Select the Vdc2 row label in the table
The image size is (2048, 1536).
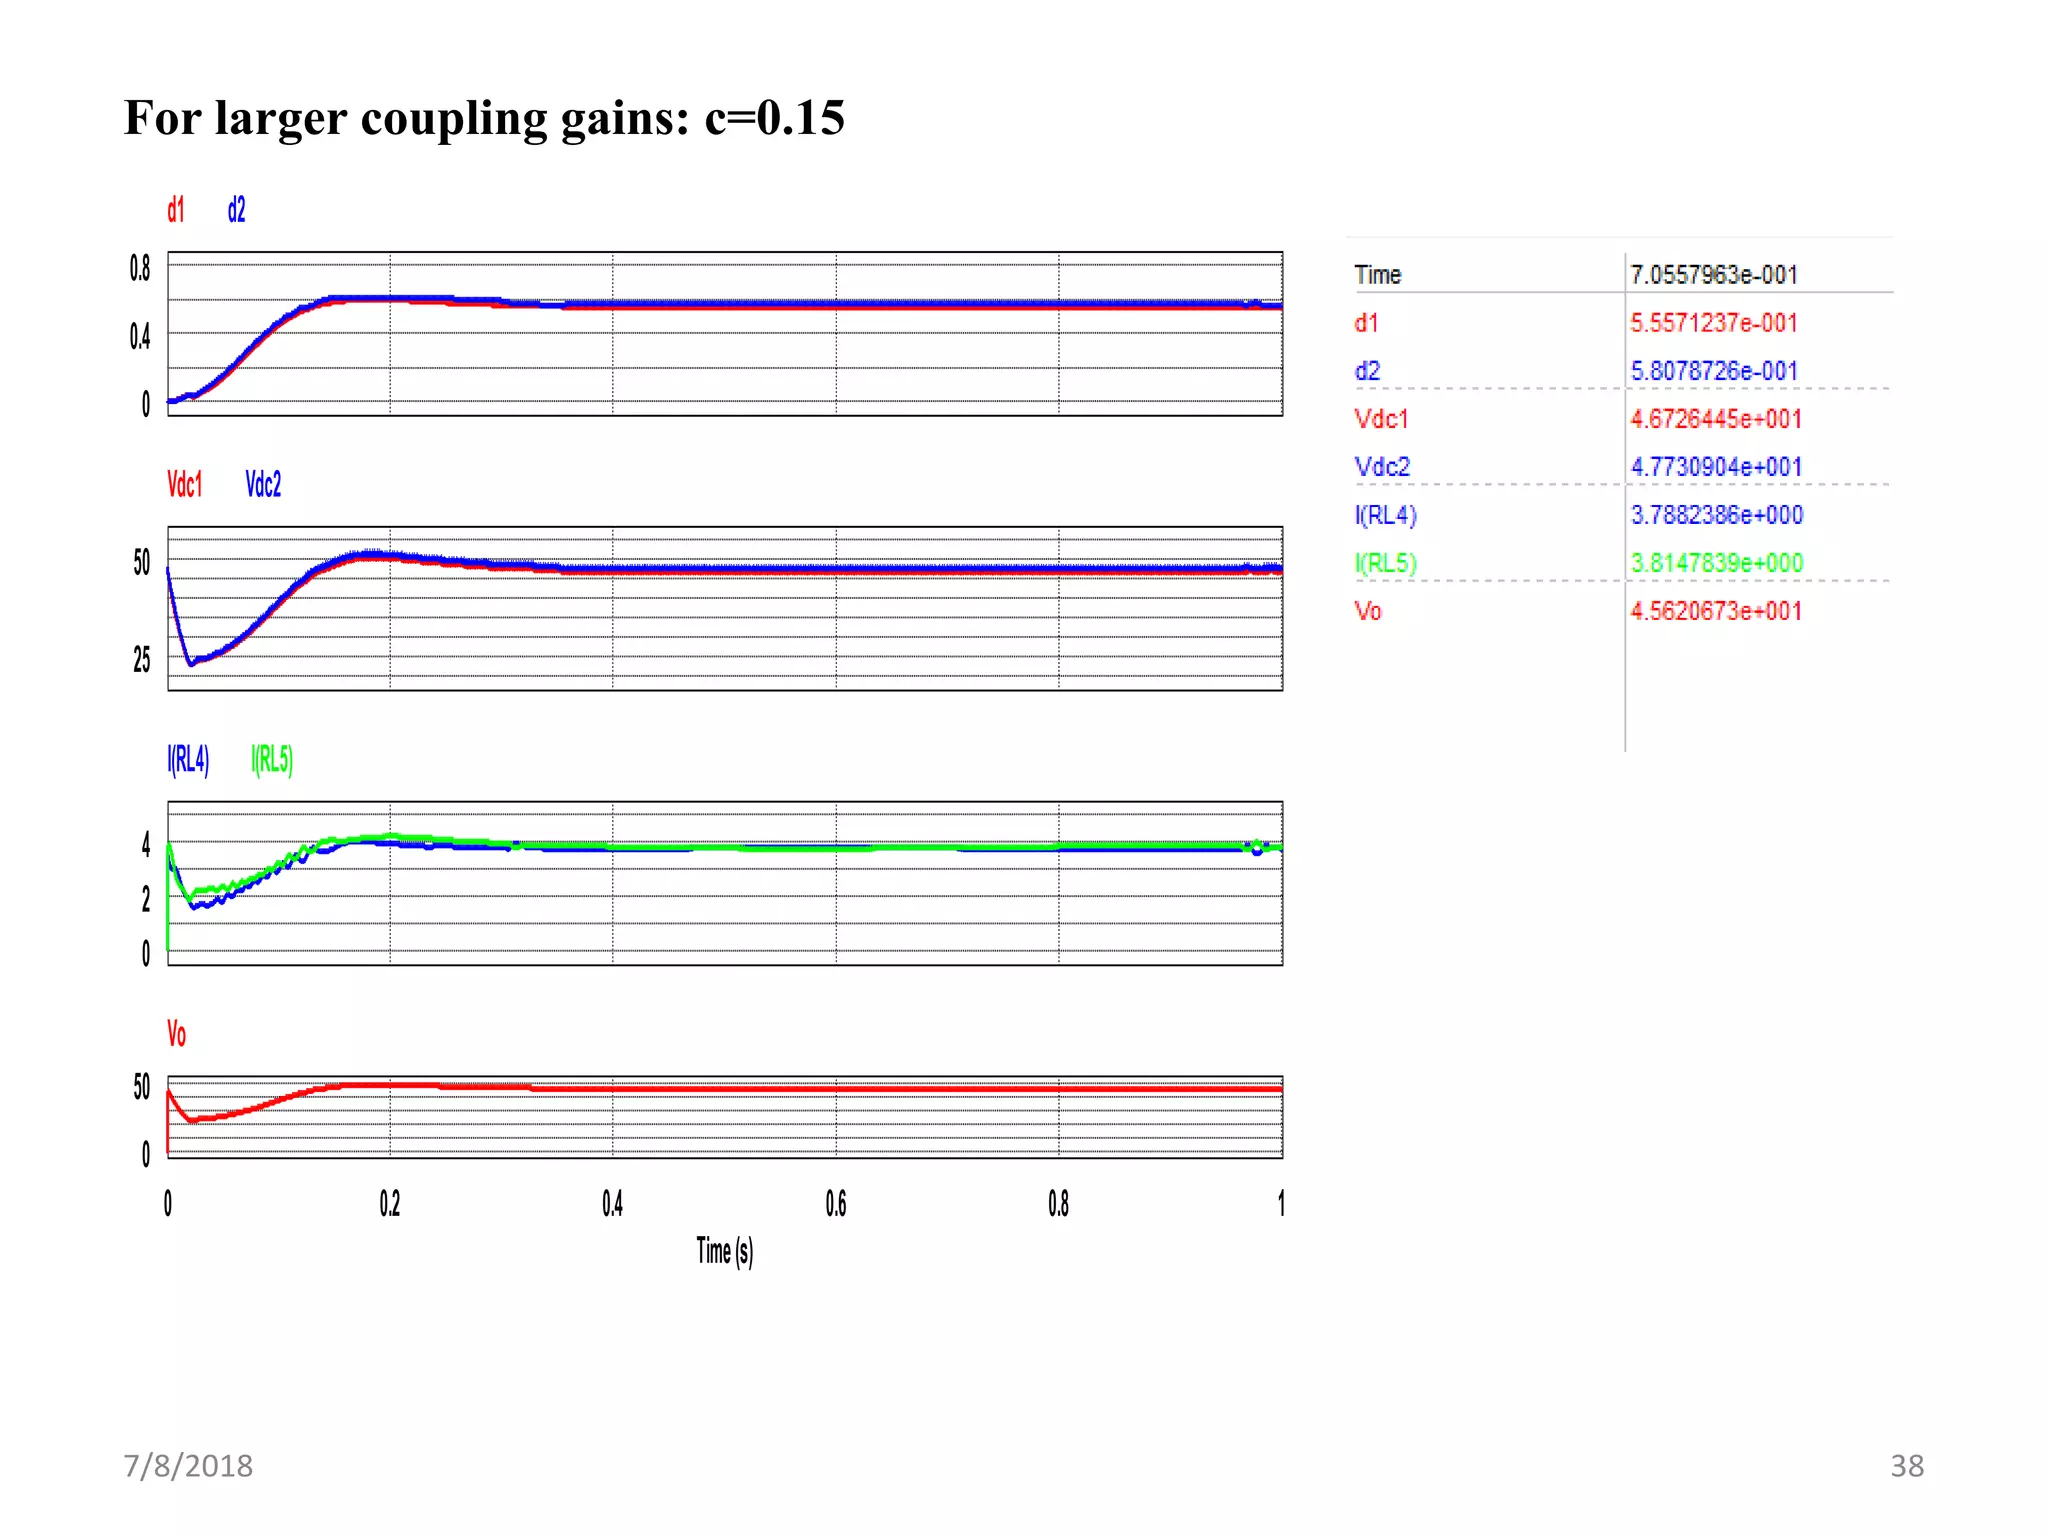(1382, 467)
